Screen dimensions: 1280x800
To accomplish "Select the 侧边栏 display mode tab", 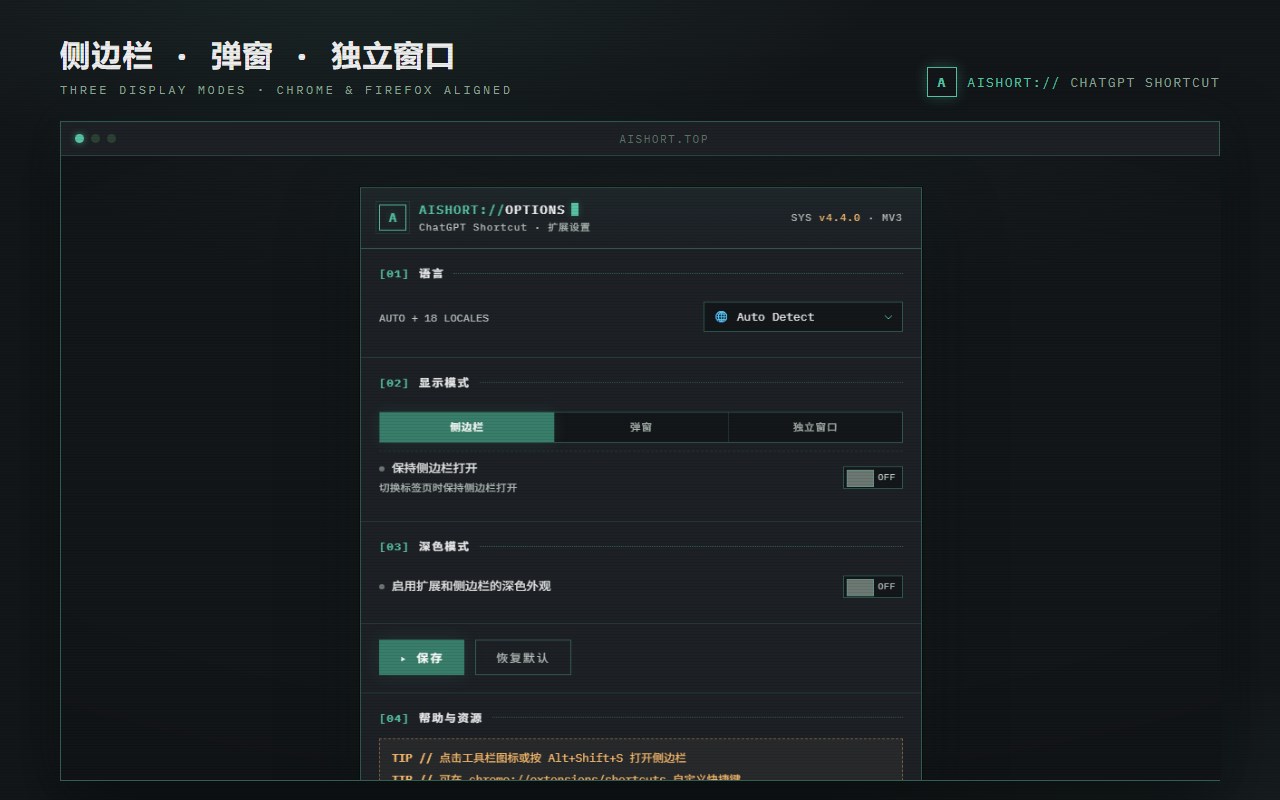I will pyautogui.click(x=466, y=427).
